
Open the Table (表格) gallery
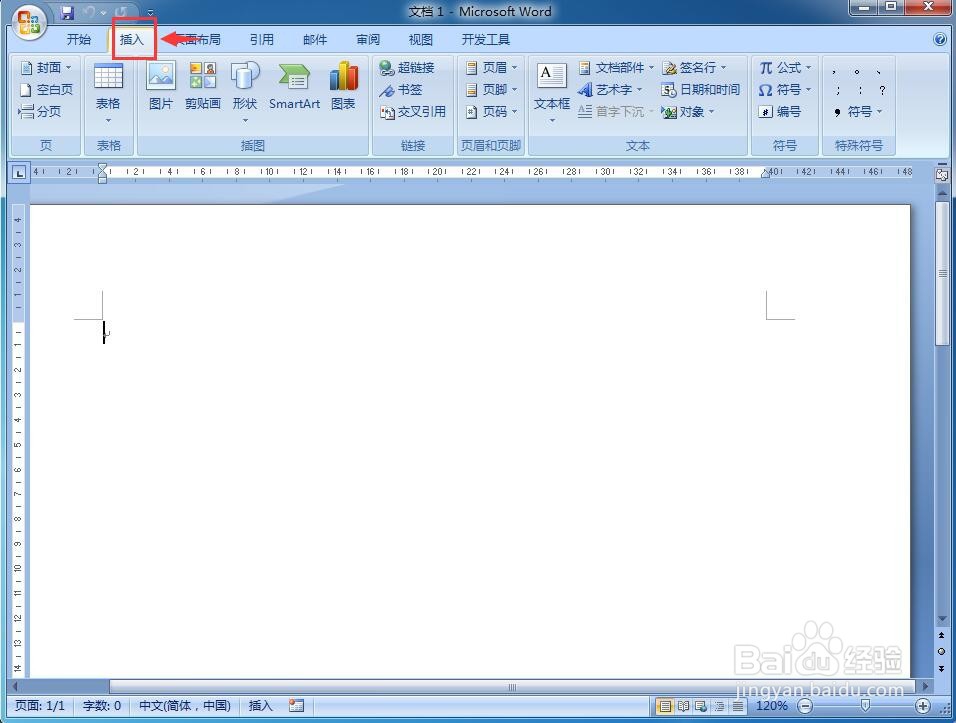[x=108, y=93]
